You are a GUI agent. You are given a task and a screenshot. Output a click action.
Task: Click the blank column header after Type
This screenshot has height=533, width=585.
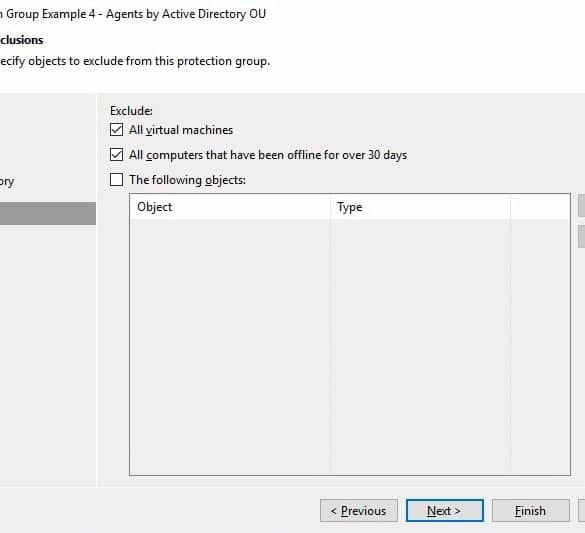click(x=540, y=207)
